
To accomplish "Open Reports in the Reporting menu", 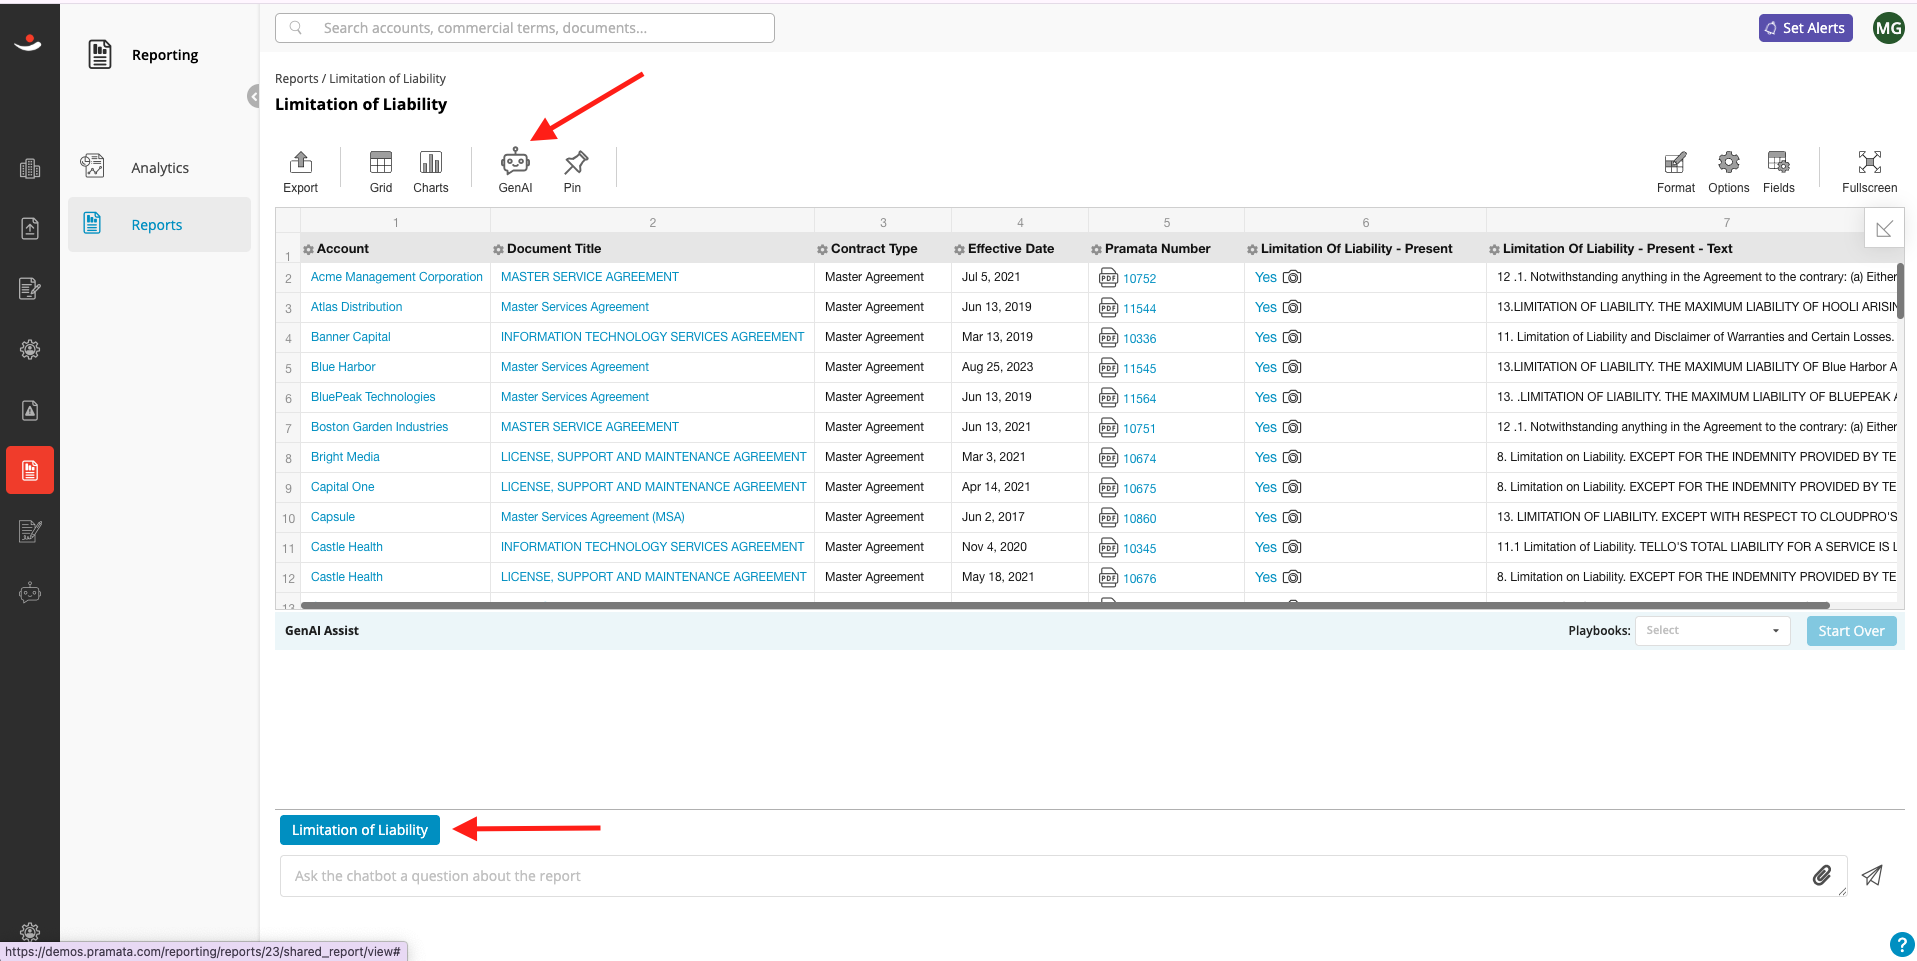I will point(160,224).
